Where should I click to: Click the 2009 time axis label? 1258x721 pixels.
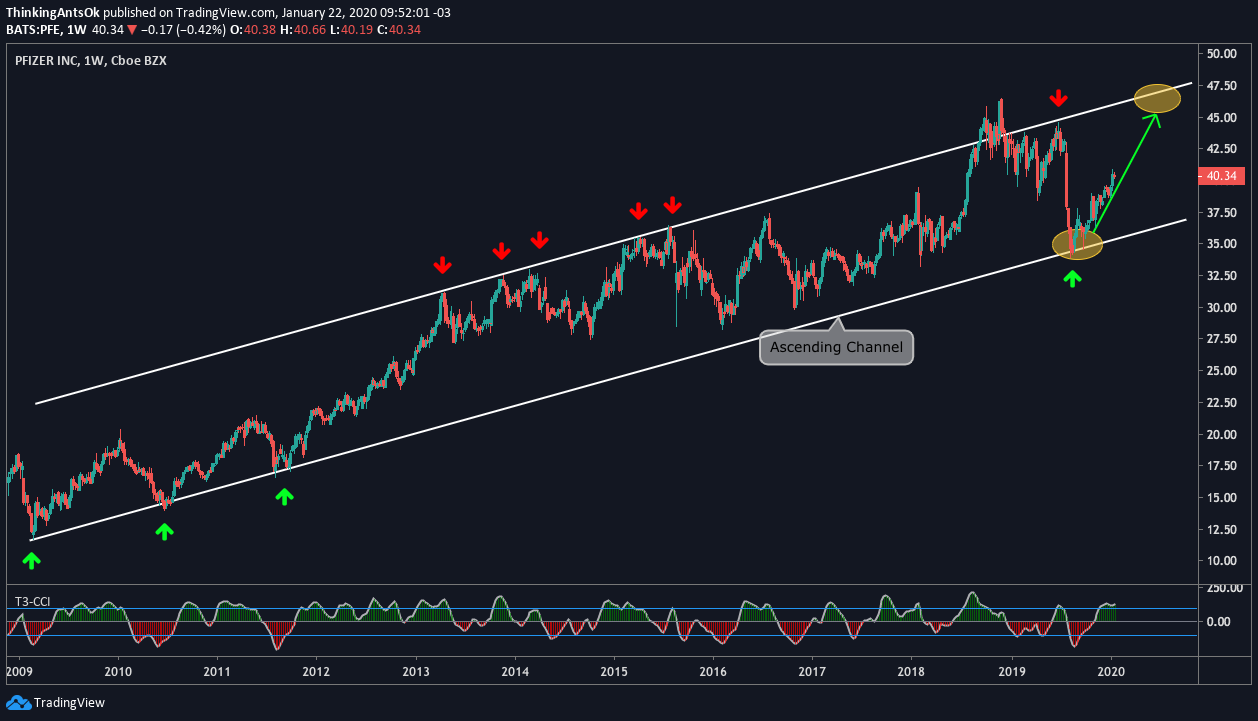pyautogui.click(x=20, y=671)
